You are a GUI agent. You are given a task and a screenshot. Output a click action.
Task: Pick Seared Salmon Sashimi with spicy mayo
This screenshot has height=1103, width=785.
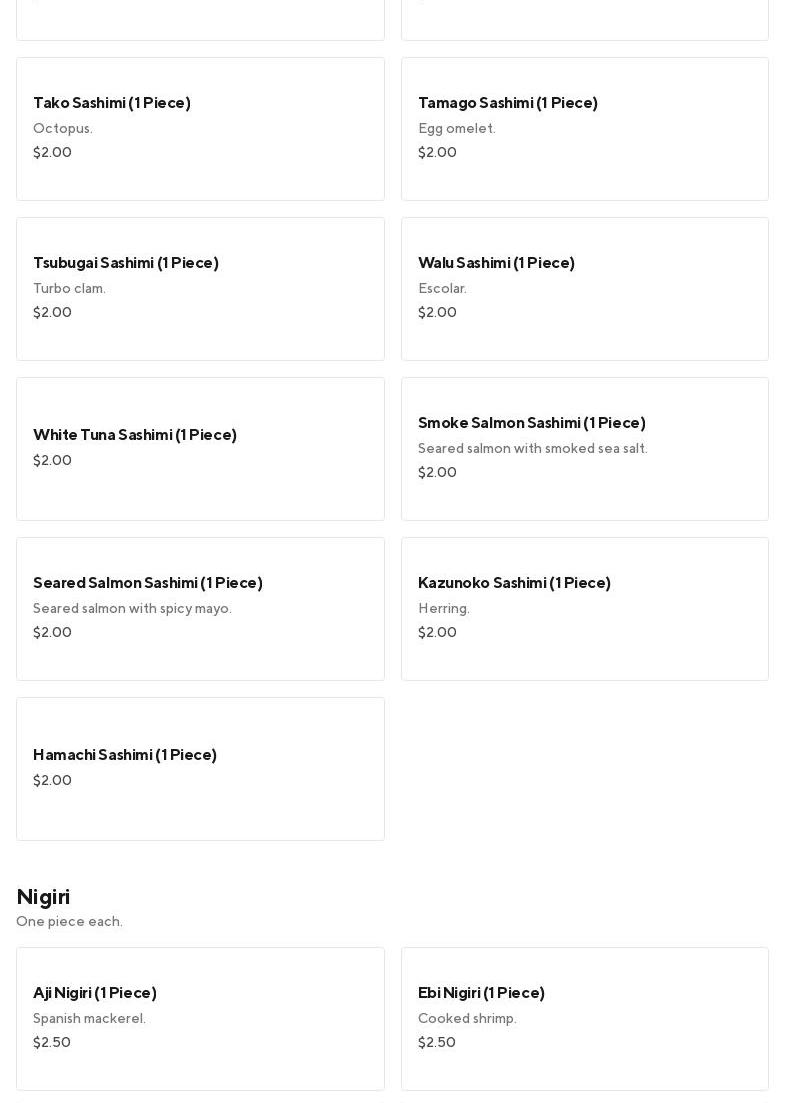[x=200, y=609]
